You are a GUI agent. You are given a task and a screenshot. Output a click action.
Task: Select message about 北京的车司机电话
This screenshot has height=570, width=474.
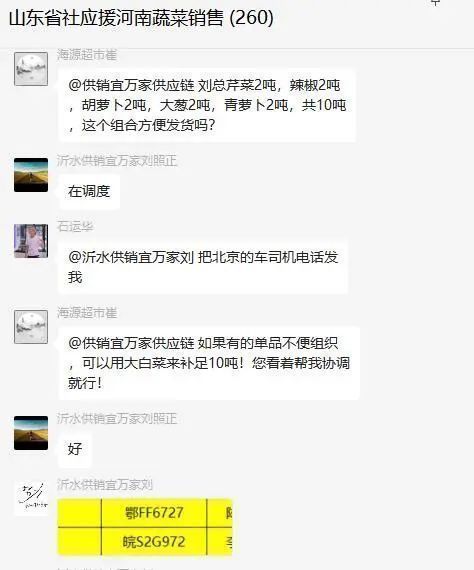[x=202, y=267]
